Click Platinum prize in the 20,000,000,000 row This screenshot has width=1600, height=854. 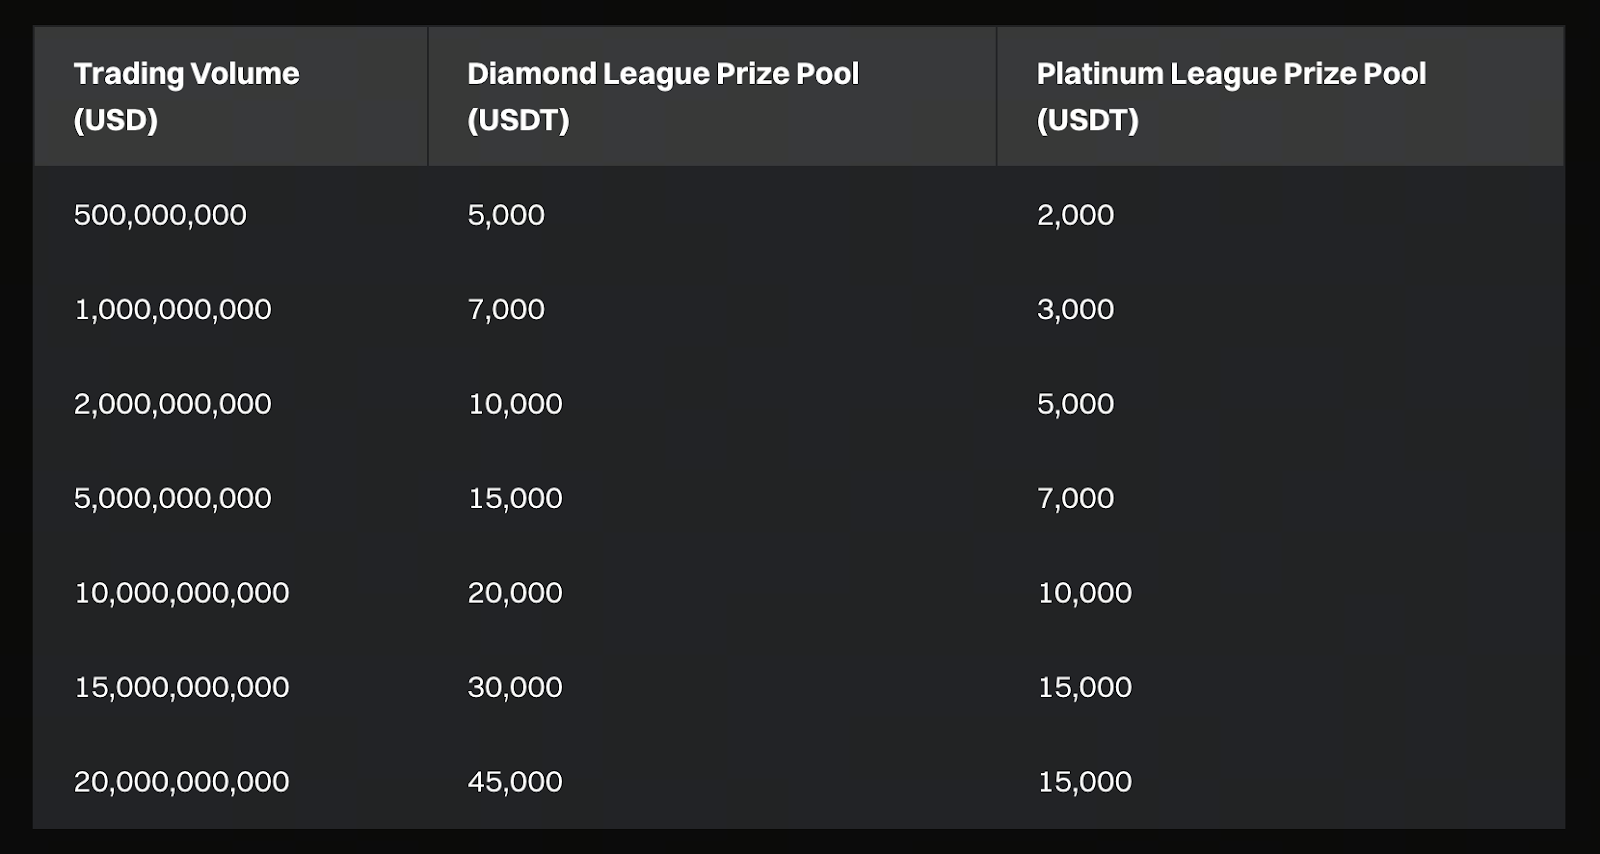pos(1084,782)
